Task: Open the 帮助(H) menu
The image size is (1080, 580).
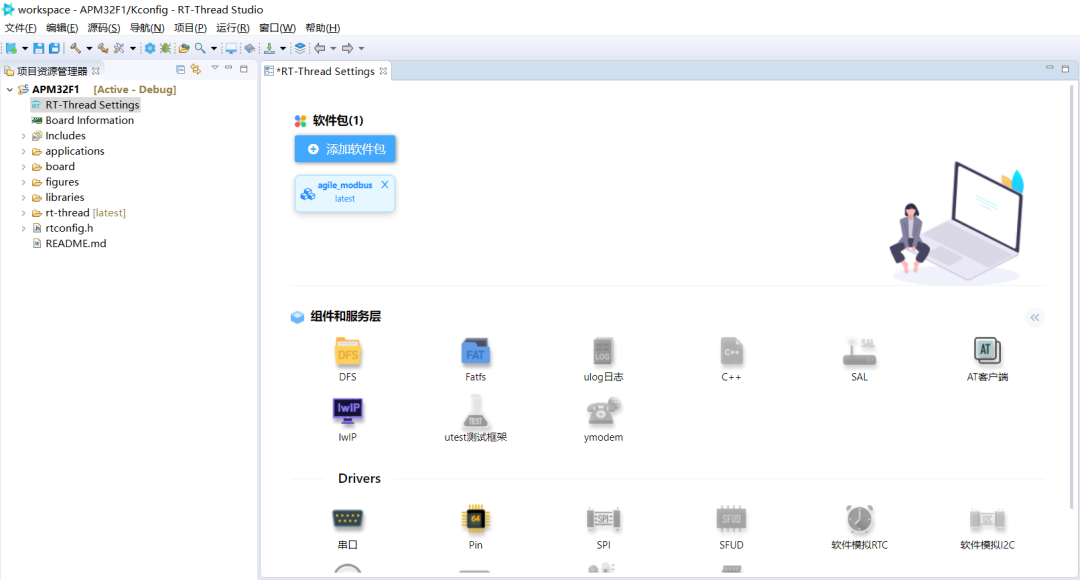Action: point(322,28)
